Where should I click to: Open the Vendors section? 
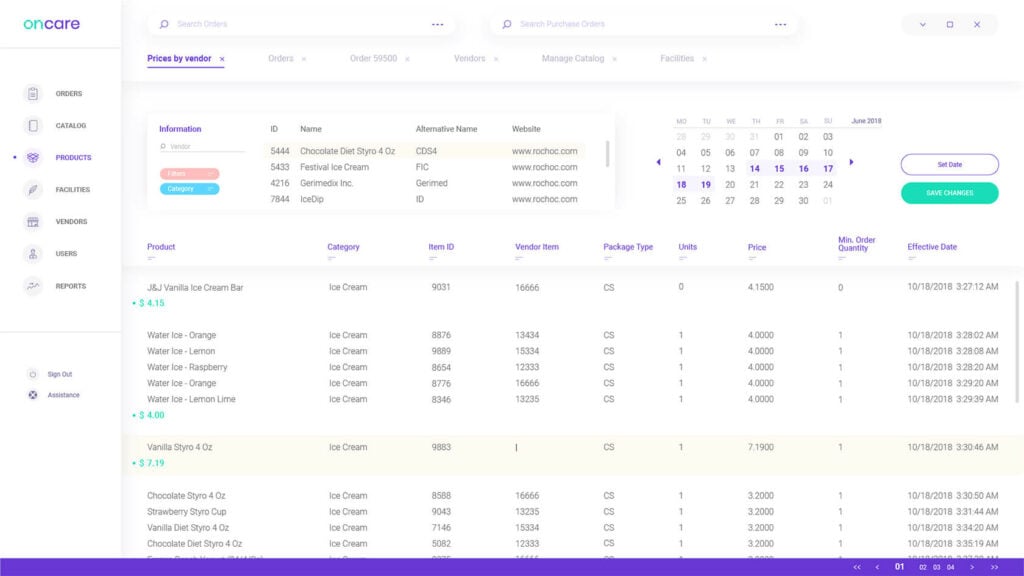coord(60,221)
